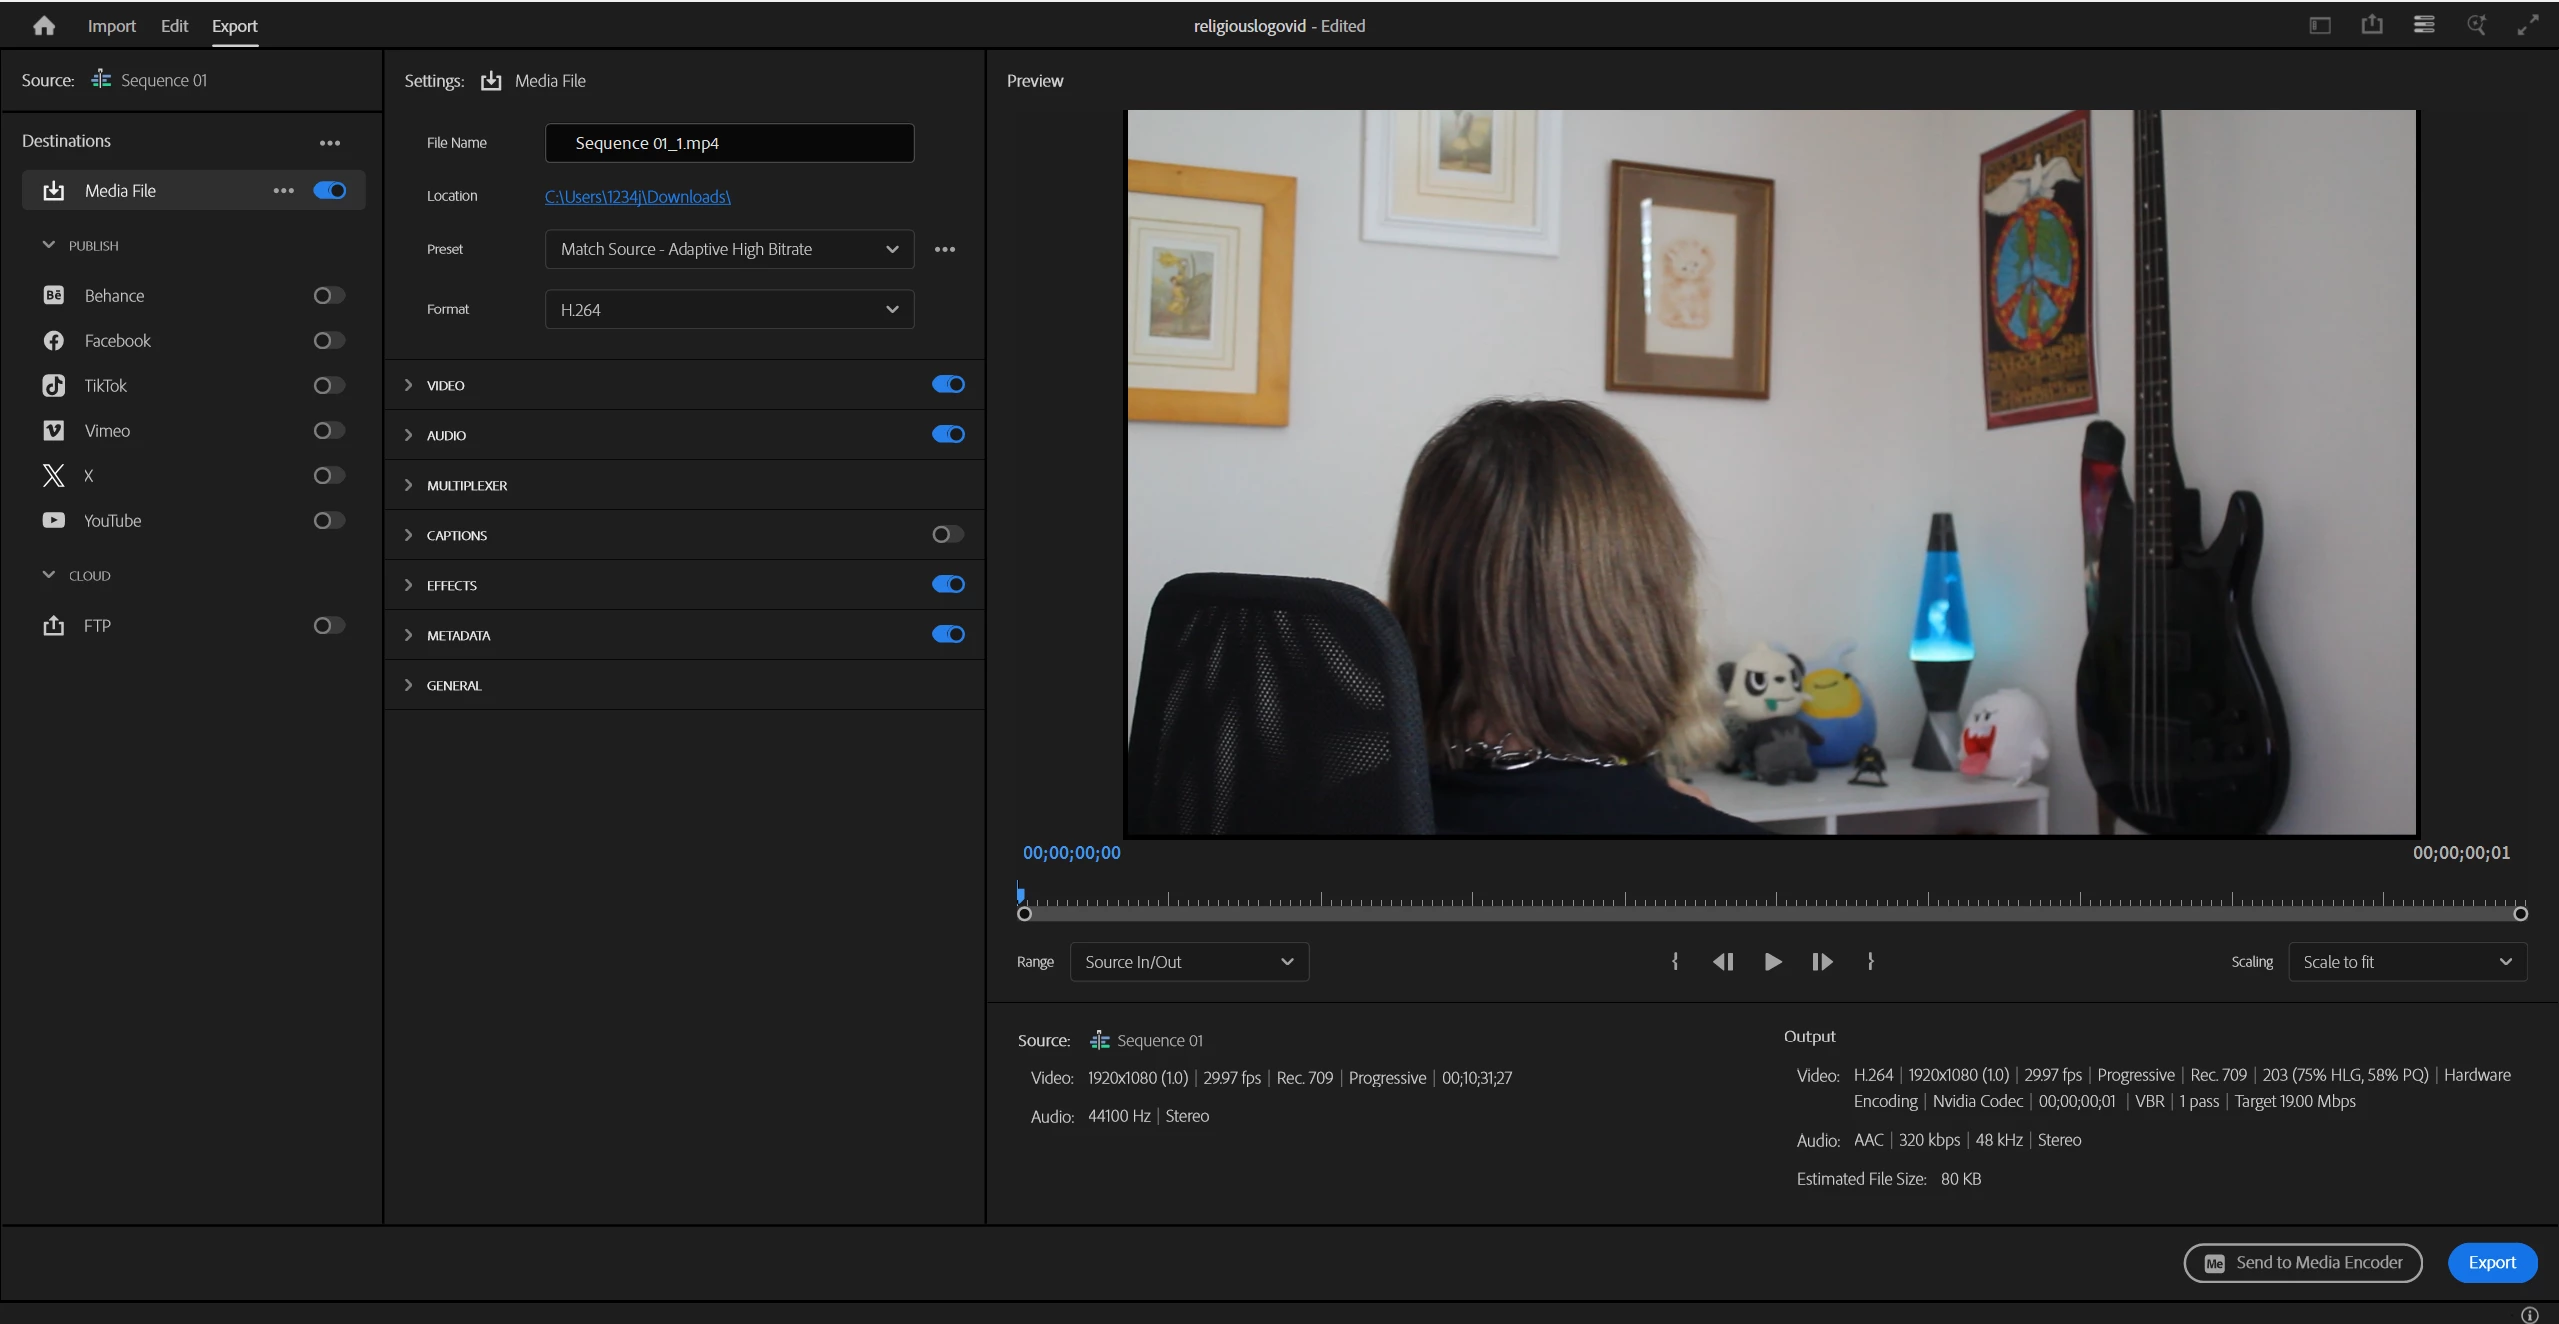Image resolution: width=2559 pixels, height=1324 pixels.
Task: Click the File Name input field
Action: point(728,143)
